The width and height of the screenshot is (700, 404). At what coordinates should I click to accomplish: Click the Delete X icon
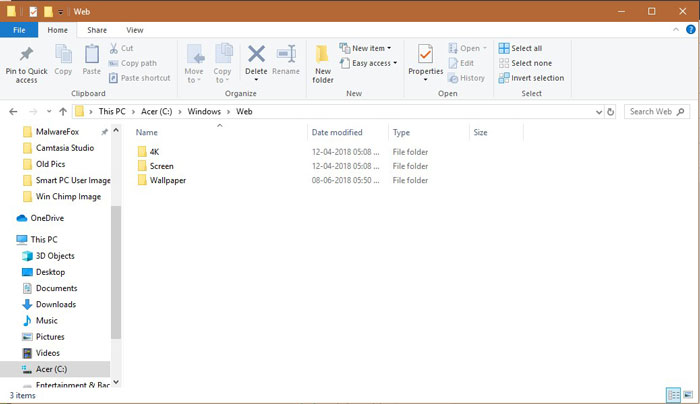click(256, 54)
